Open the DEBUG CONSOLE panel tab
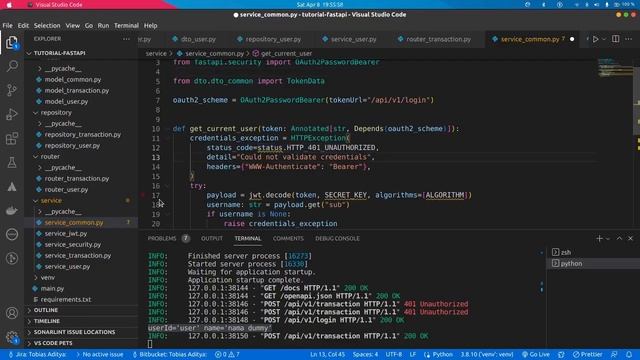The image size is (640, 360). (x=337, y=238)
